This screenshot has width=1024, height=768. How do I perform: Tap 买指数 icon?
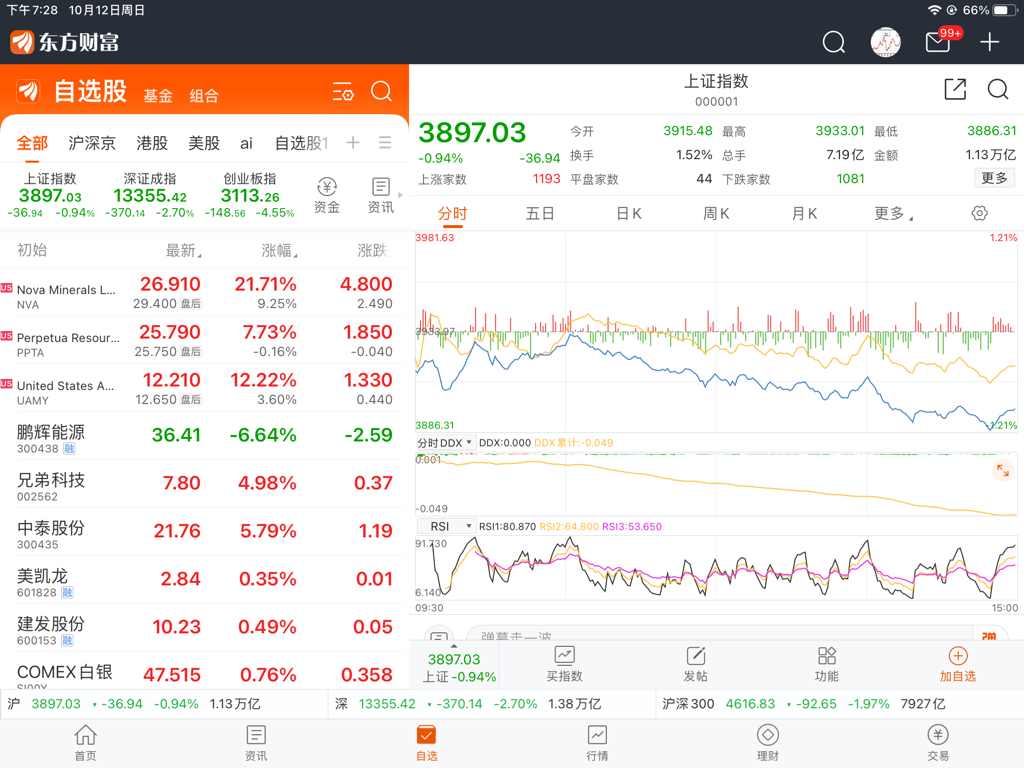564,664
